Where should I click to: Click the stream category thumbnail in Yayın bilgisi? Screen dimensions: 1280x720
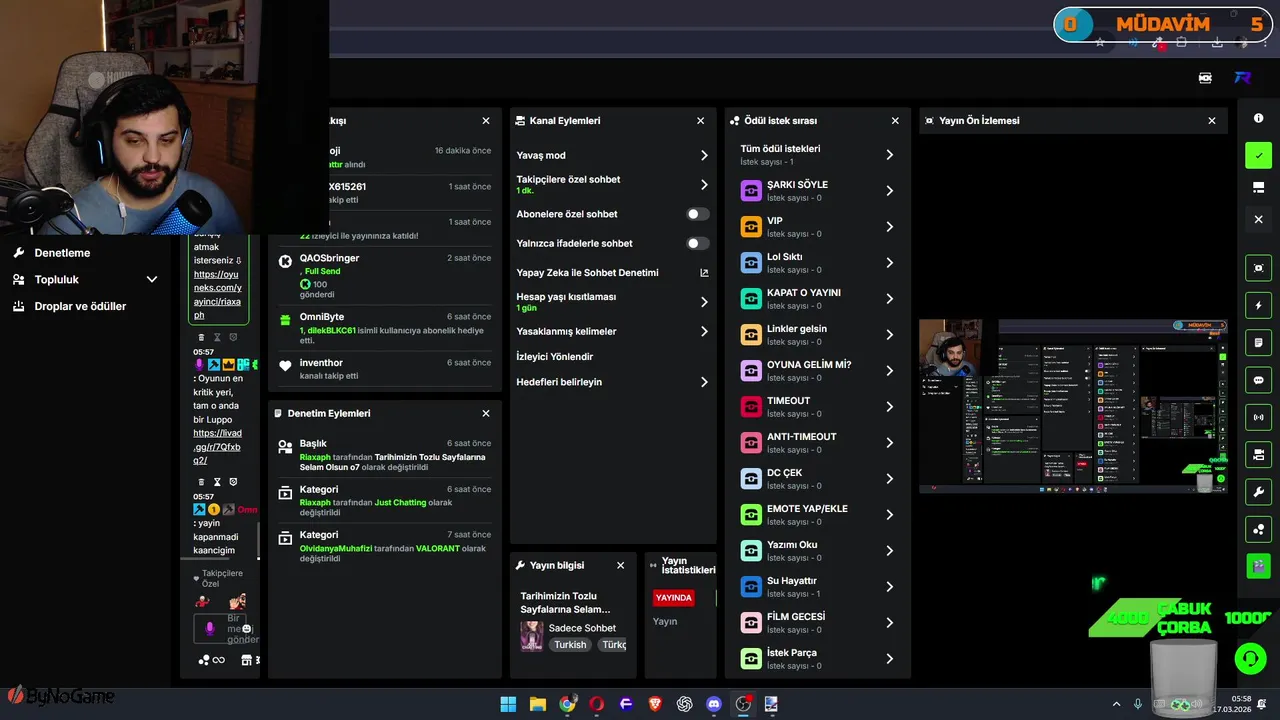coord(531,636)
